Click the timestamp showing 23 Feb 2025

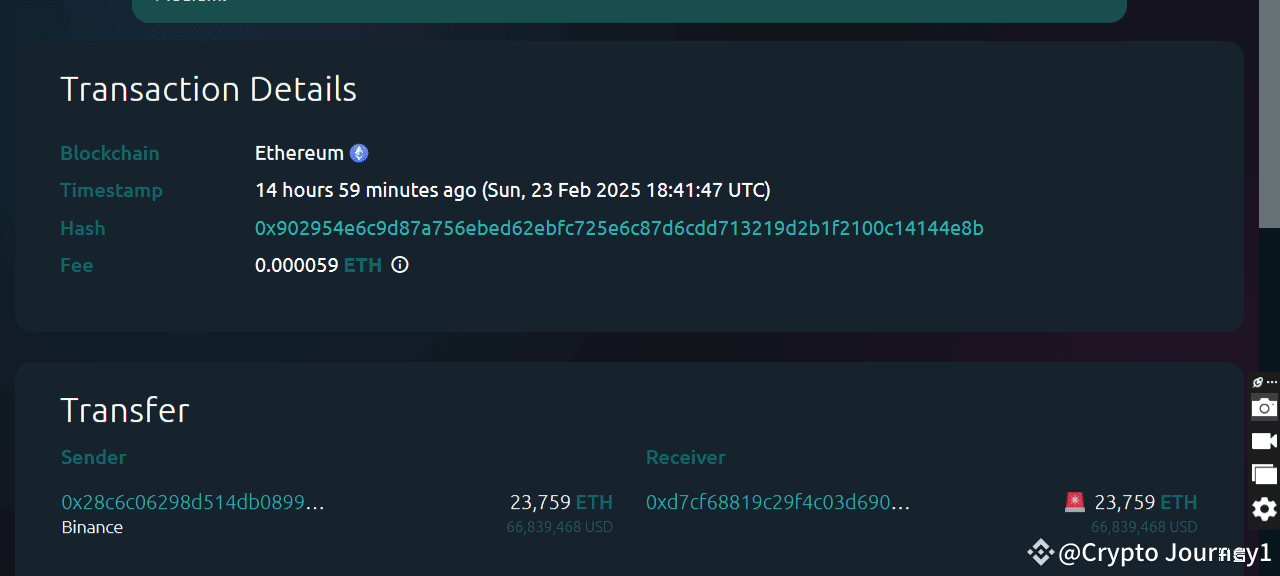point(512,190)
